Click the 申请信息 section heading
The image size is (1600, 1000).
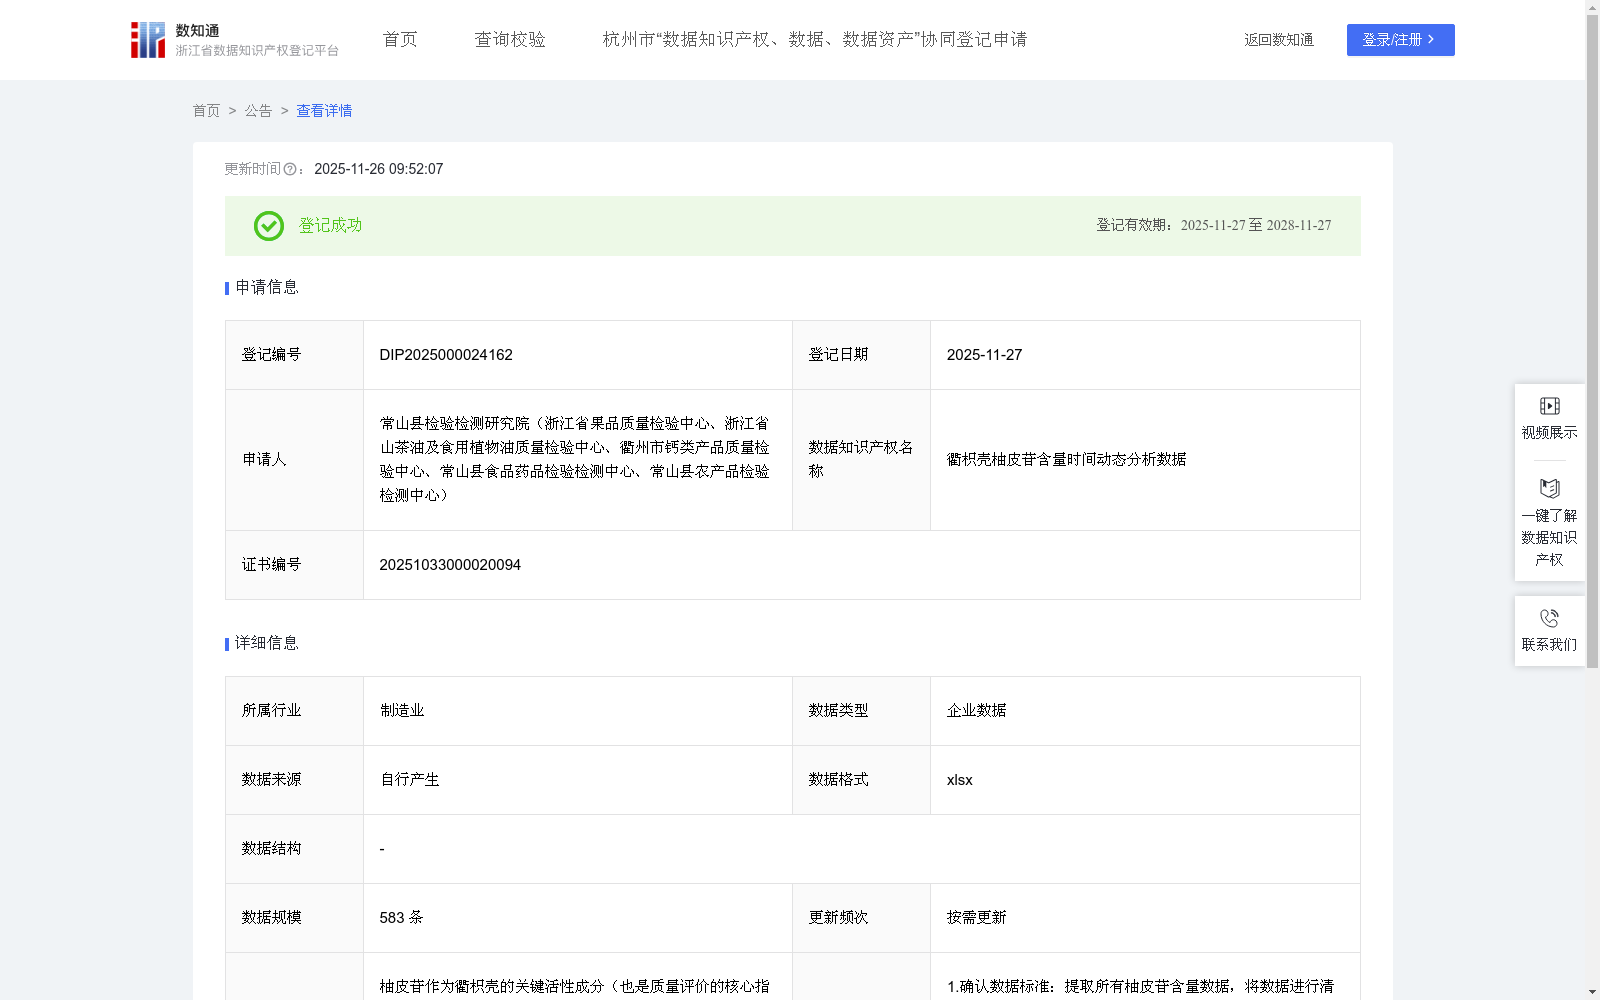coord(266,288)
